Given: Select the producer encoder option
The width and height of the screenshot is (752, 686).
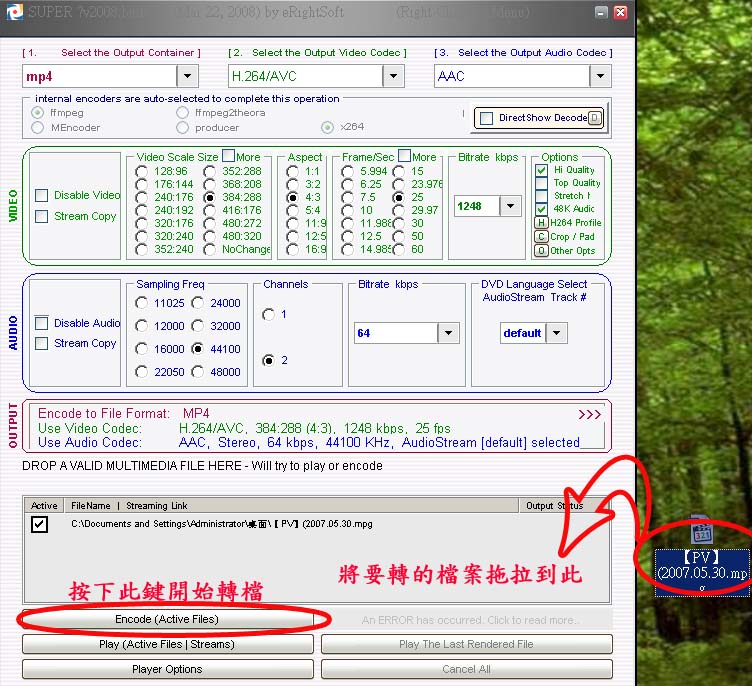Looking at the screenshot, I should (x=182, y=128).
